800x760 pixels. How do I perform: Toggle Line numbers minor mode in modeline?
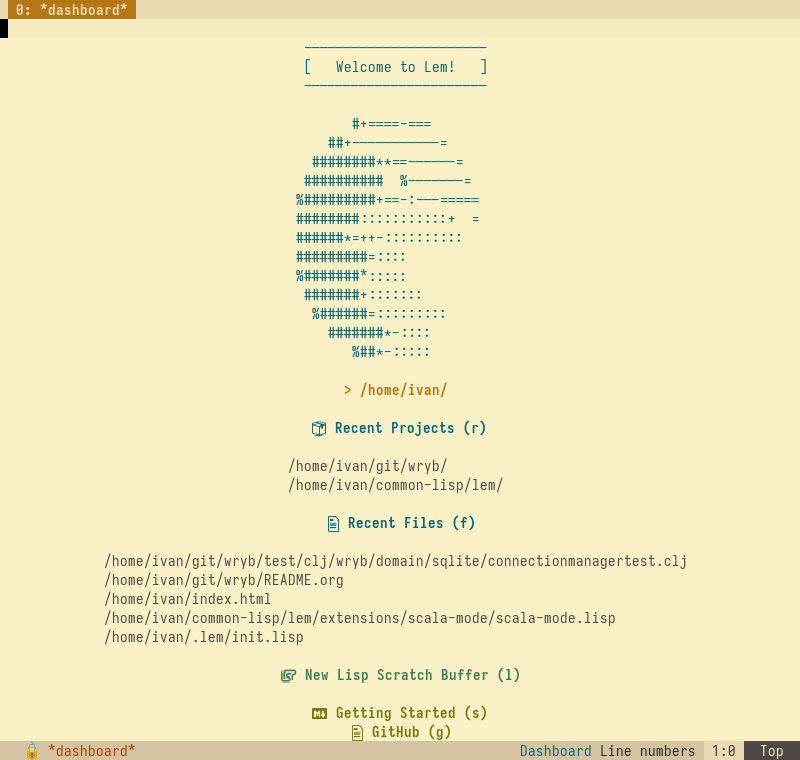(x=647, y=751)
